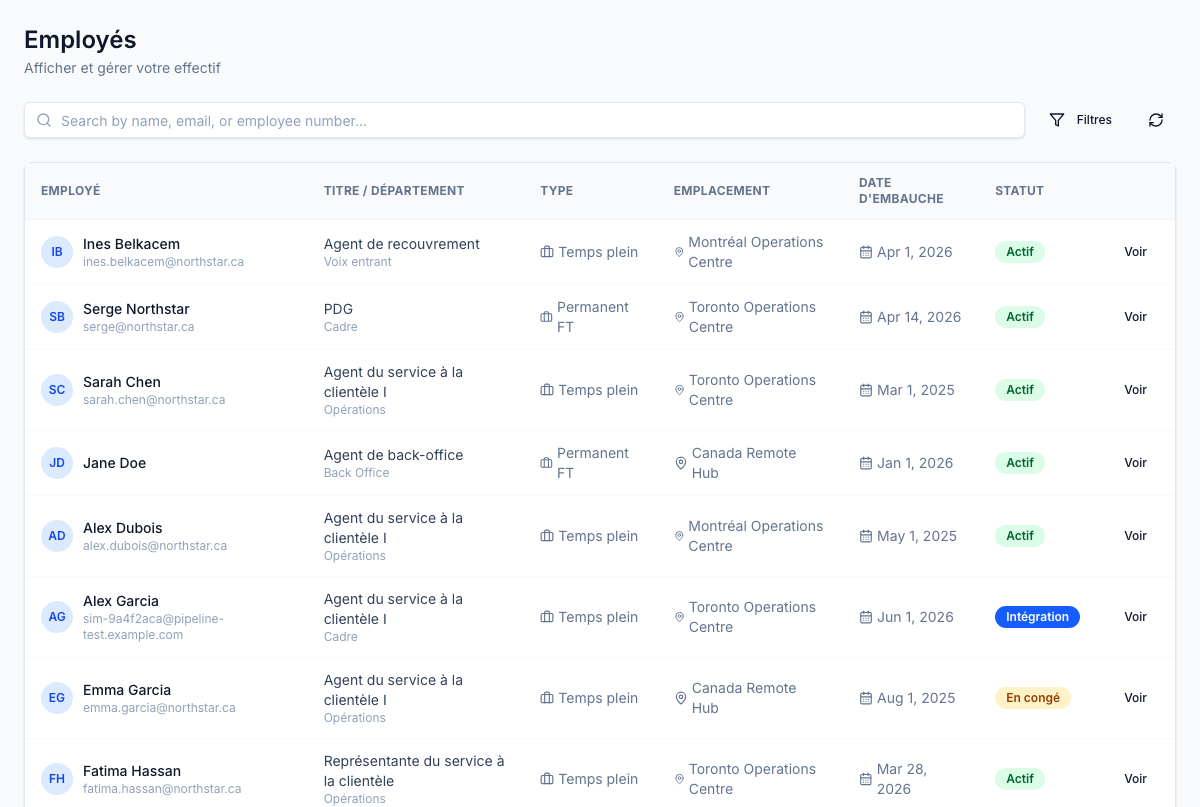Click the IB avatar for Ines Belkacem
Screen dimensions: 1200x807
(x=57, y=252)
